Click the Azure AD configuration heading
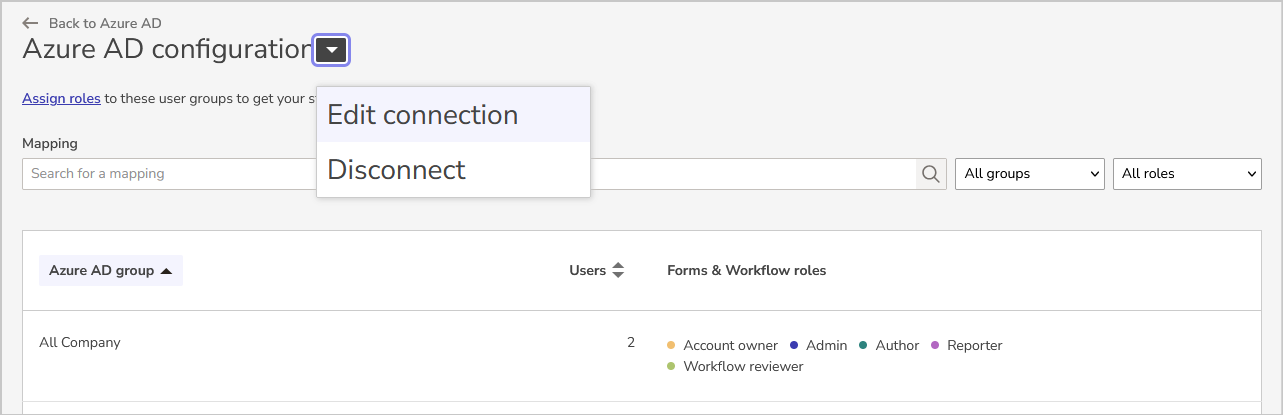Screen dimensions: 1283x415 168,50
